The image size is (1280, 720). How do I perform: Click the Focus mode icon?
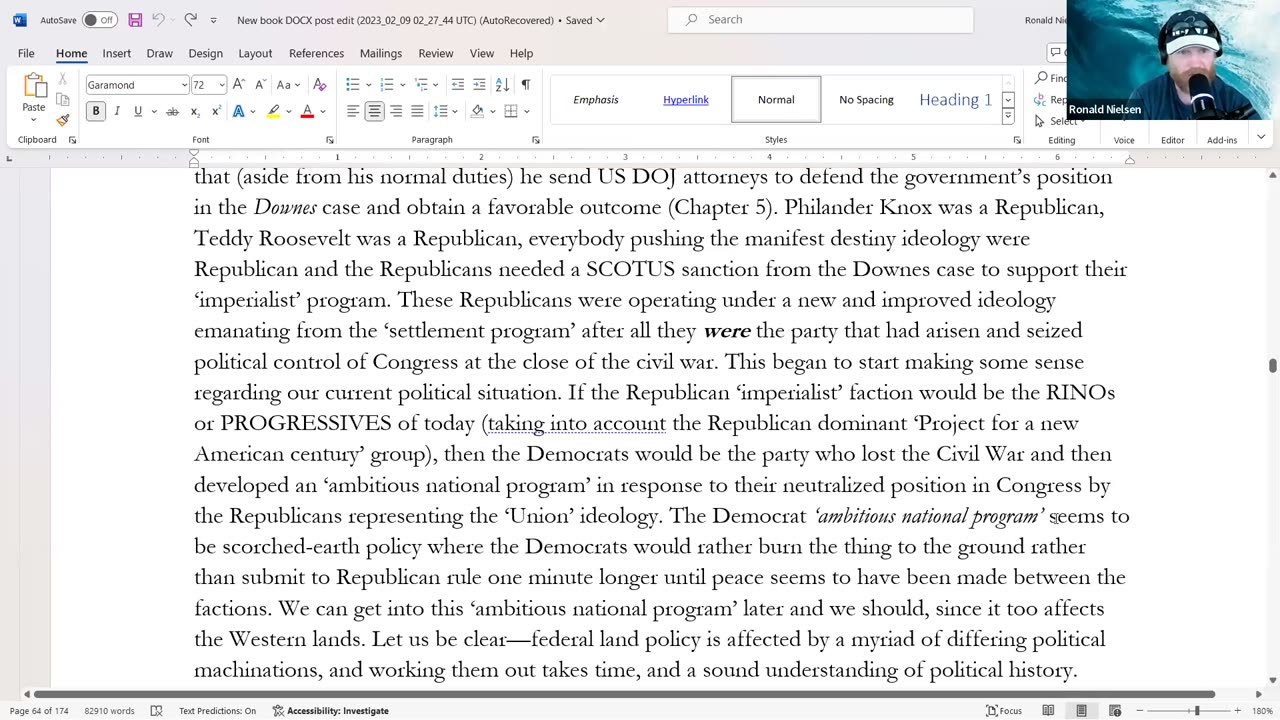1004,711
